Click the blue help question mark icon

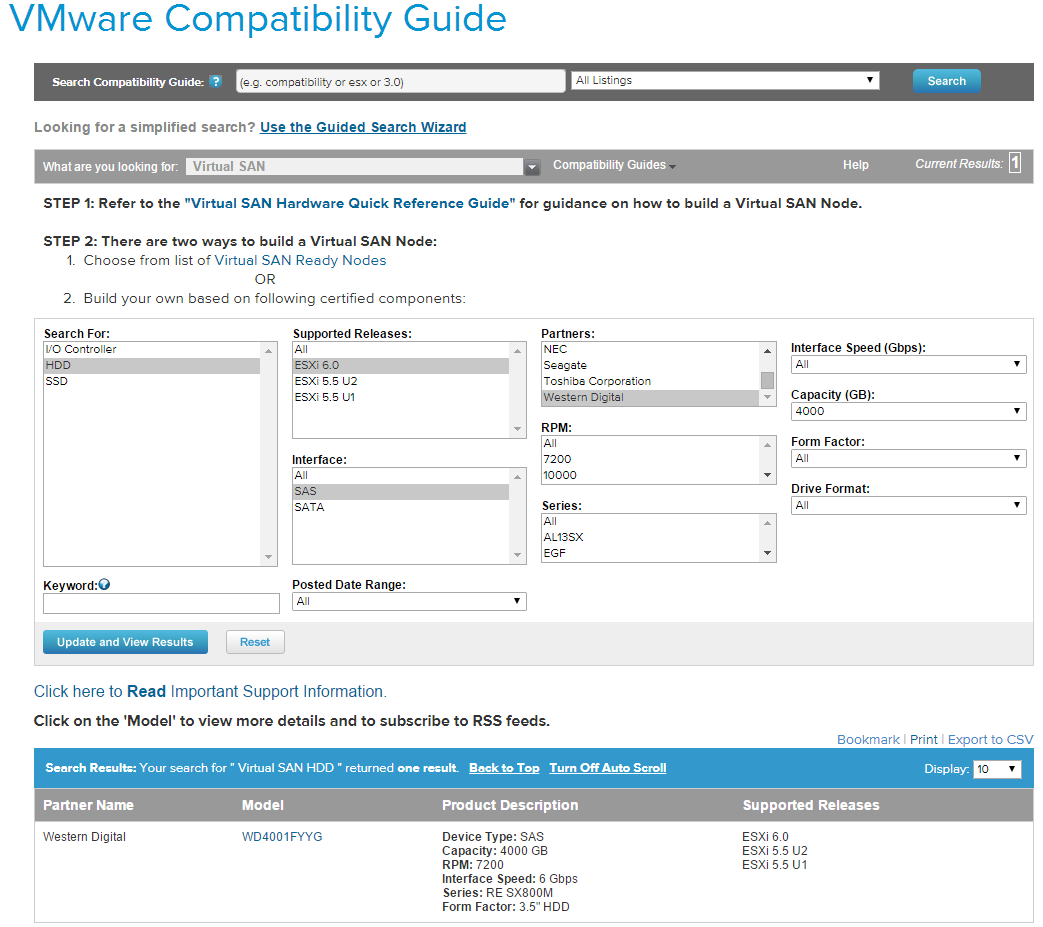(x=216, y=81)
